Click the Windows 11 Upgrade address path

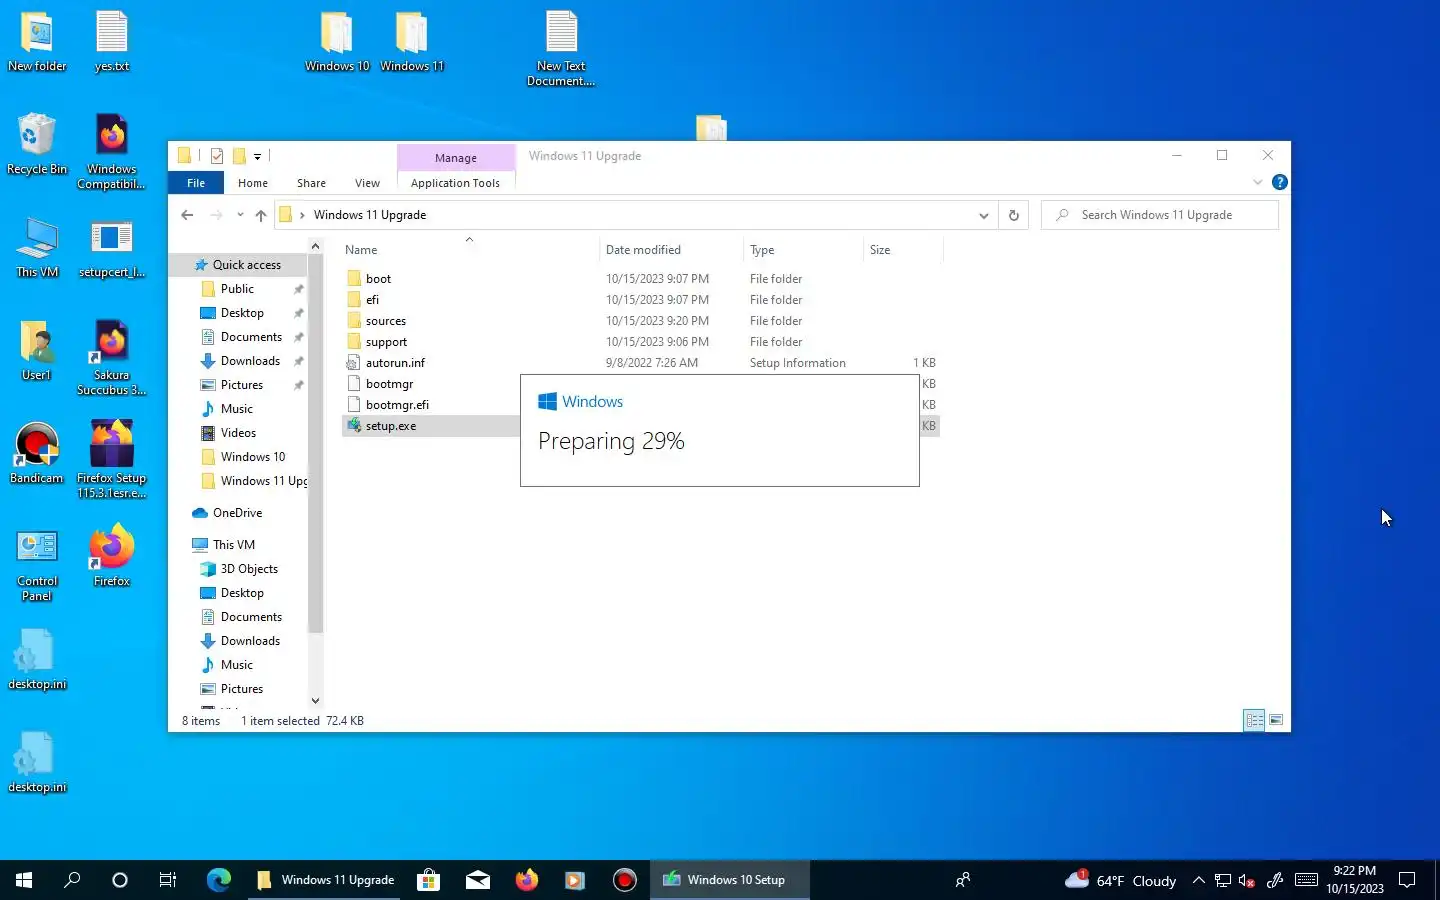click(370, 215)
